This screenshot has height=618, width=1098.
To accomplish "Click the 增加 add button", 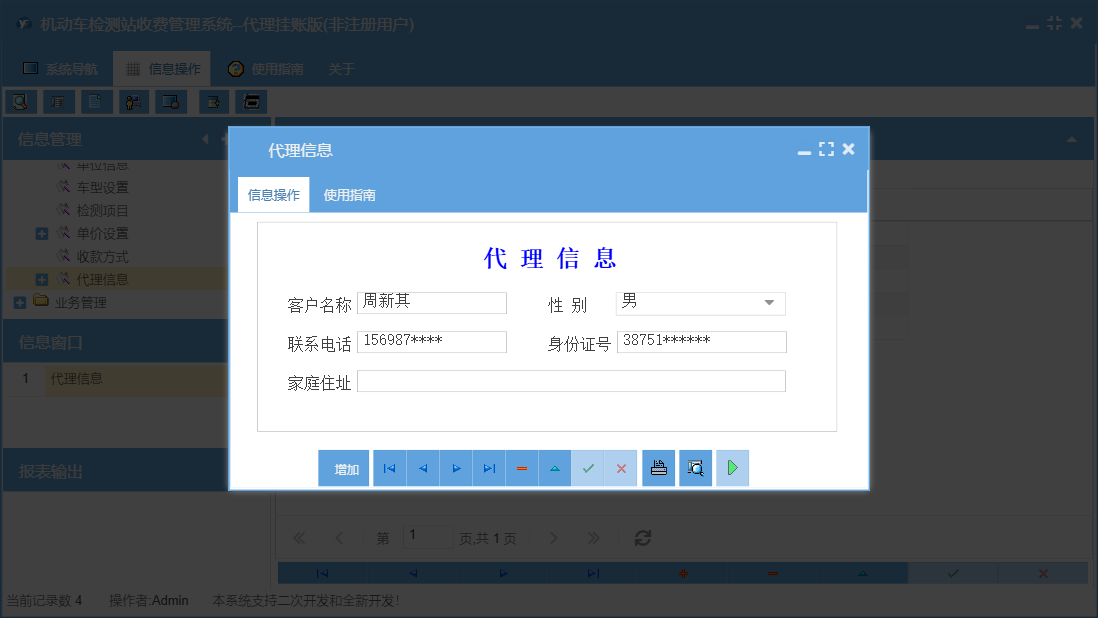I will click(x=344, y=468).
